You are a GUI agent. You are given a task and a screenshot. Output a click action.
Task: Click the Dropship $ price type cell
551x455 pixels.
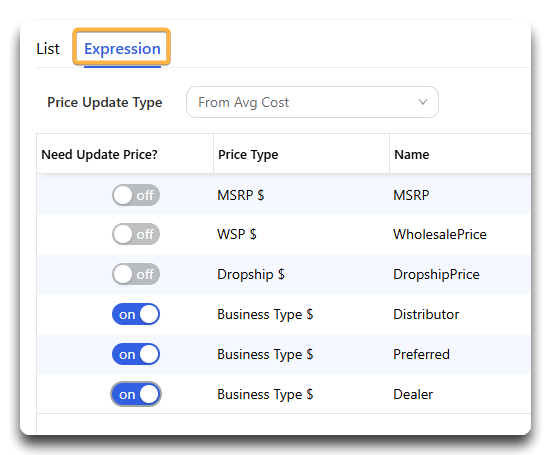251,274
